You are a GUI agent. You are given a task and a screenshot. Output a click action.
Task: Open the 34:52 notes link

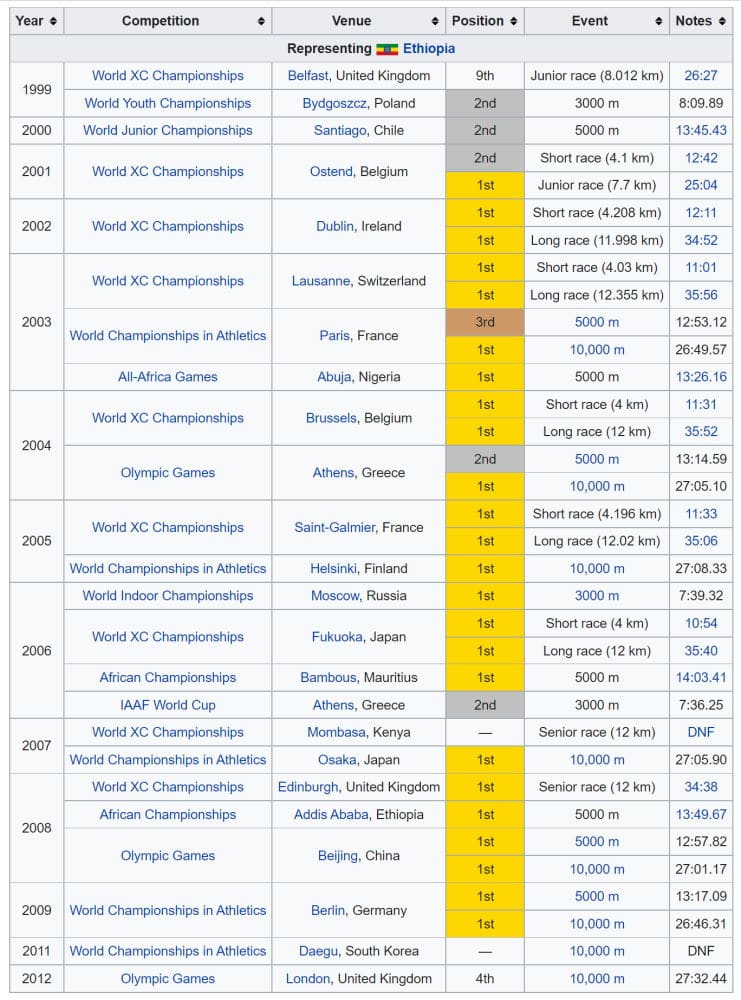point(701,240)
